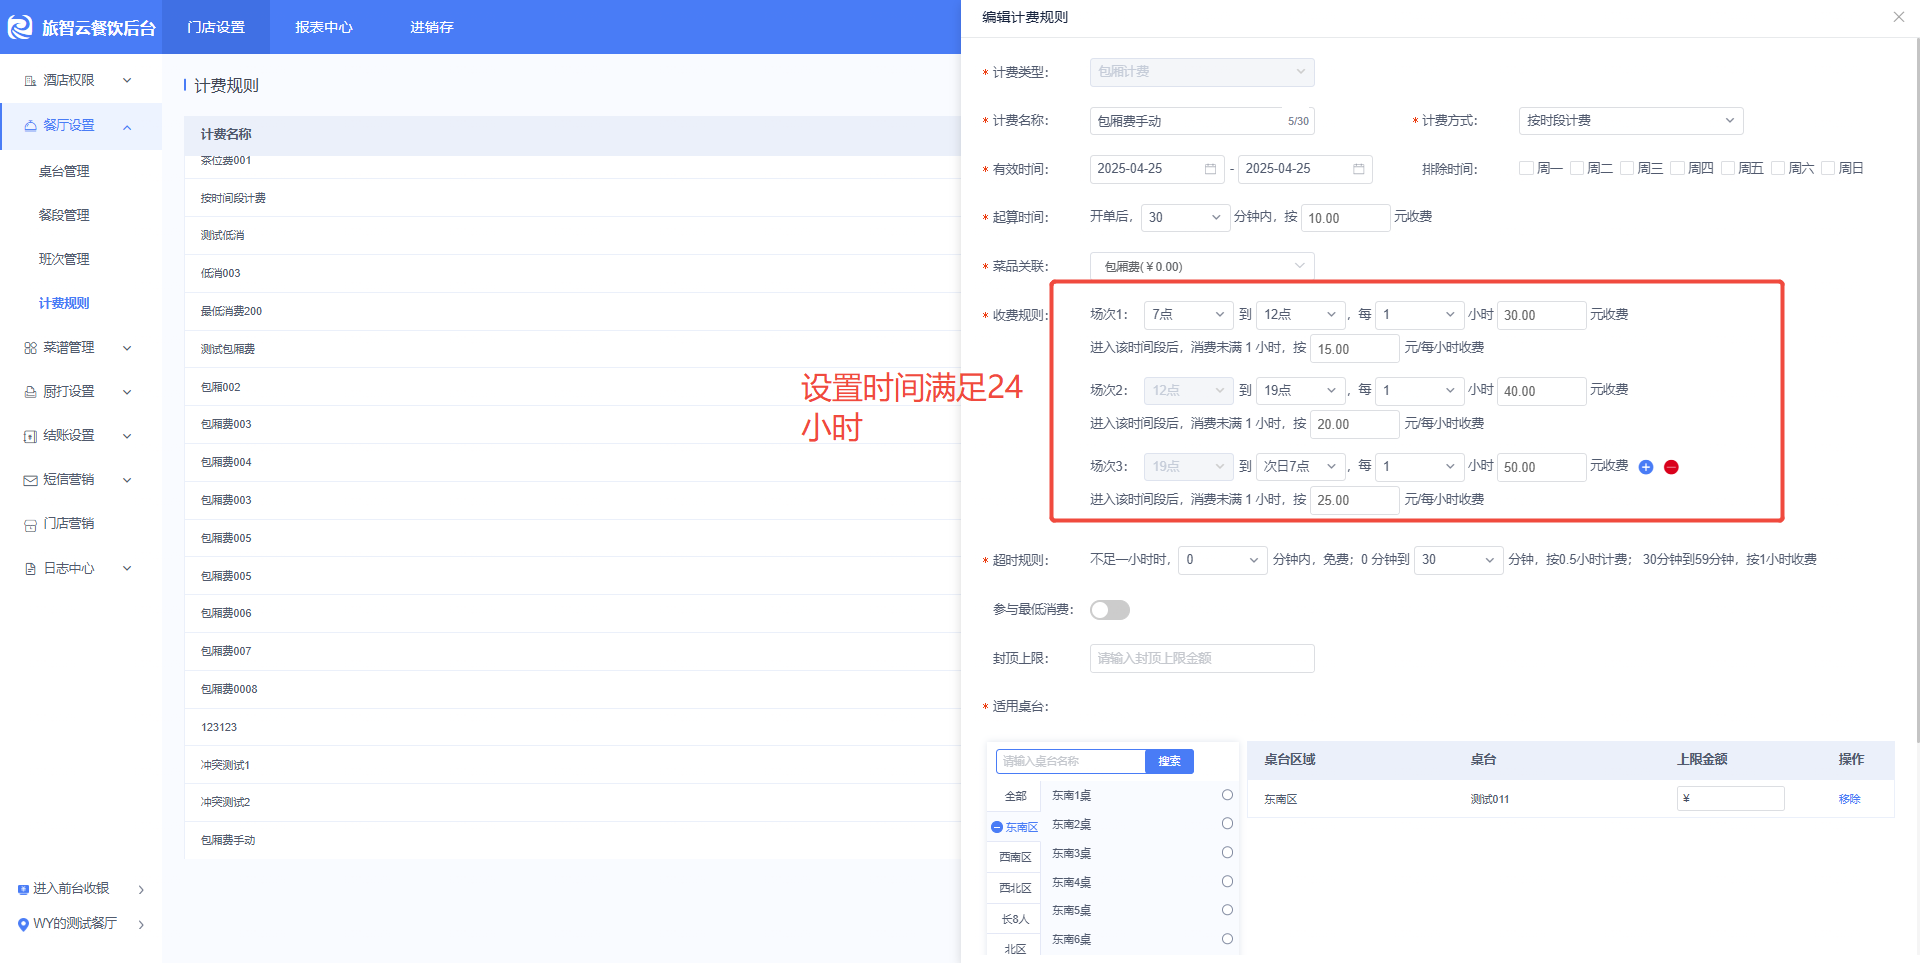Open the 菜品关联 包厢费 dropdown

(x=1202, y=266)
